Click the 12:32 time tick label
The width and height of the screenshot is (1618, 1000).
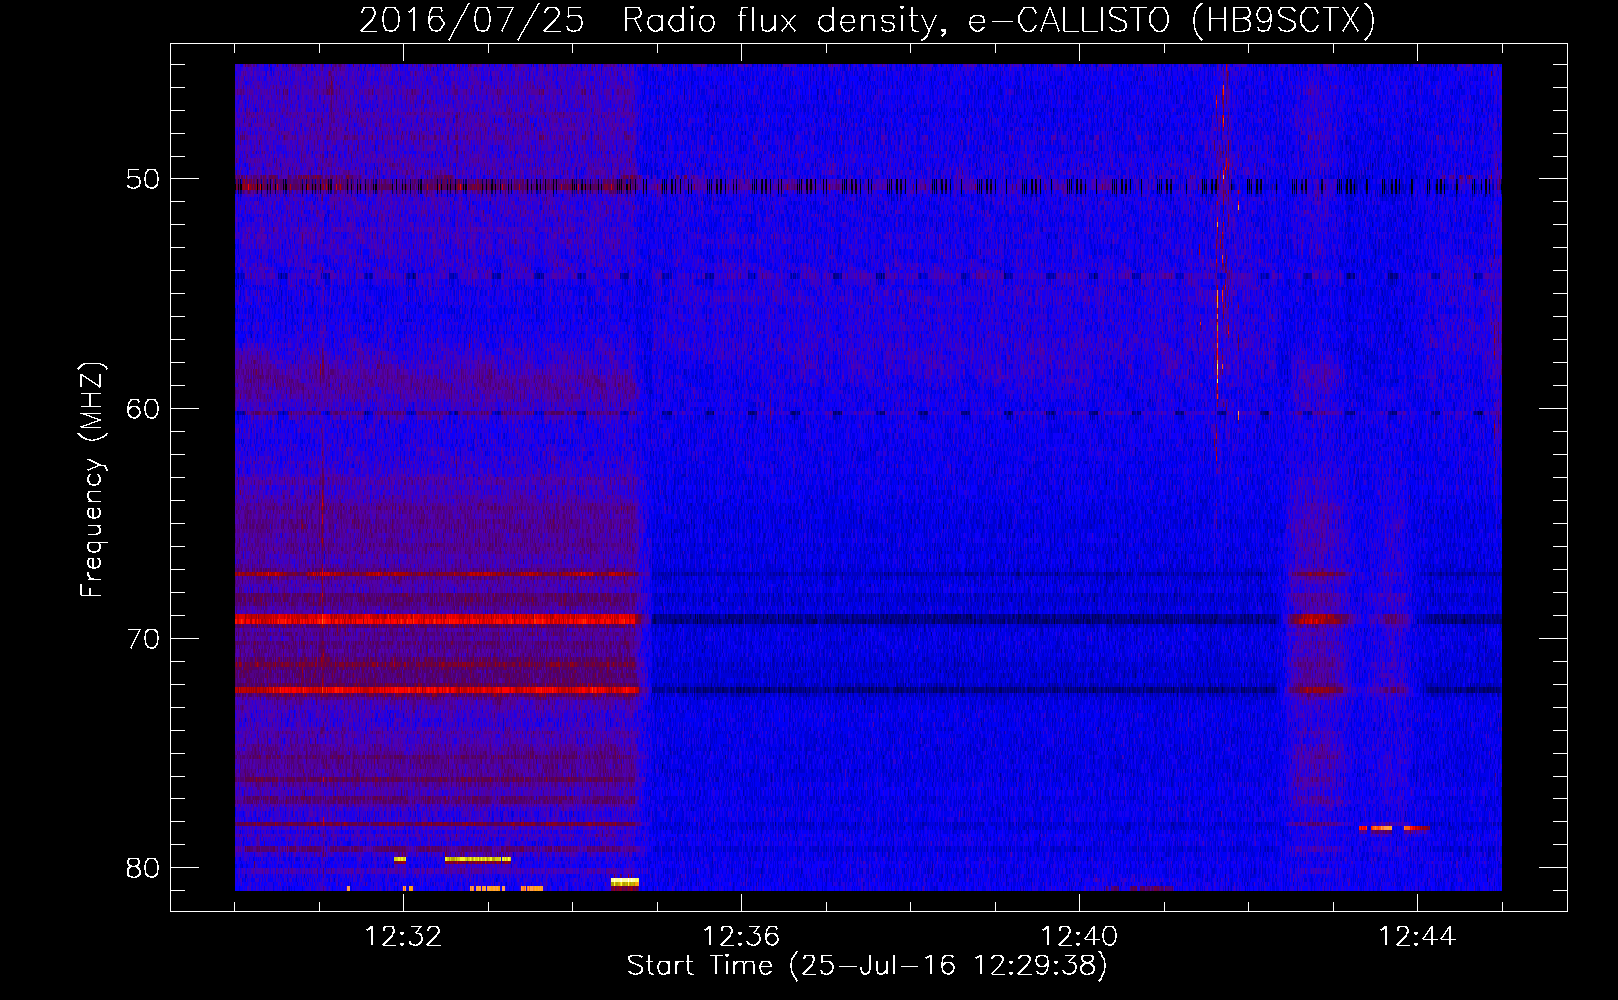tap(403, 937)
